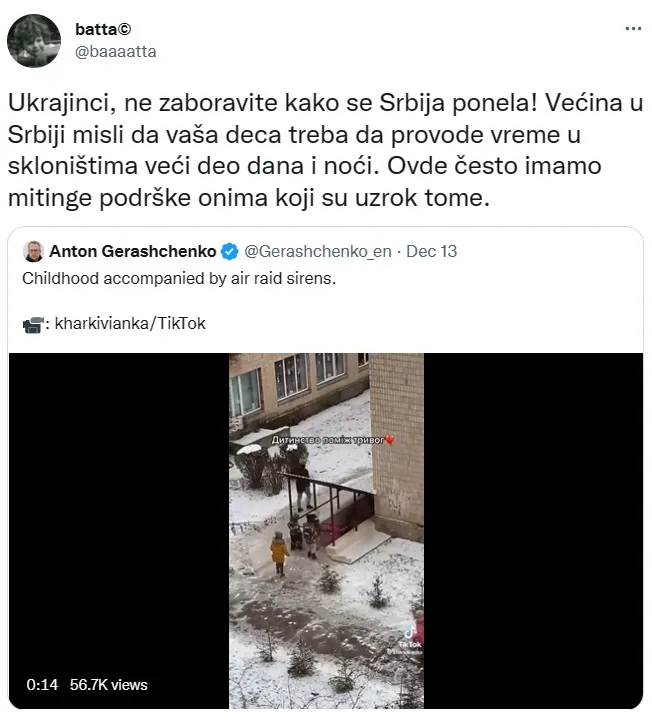Visit the @baaaatta handle
This screenshot has height=712, width=652.
(116, 51)
